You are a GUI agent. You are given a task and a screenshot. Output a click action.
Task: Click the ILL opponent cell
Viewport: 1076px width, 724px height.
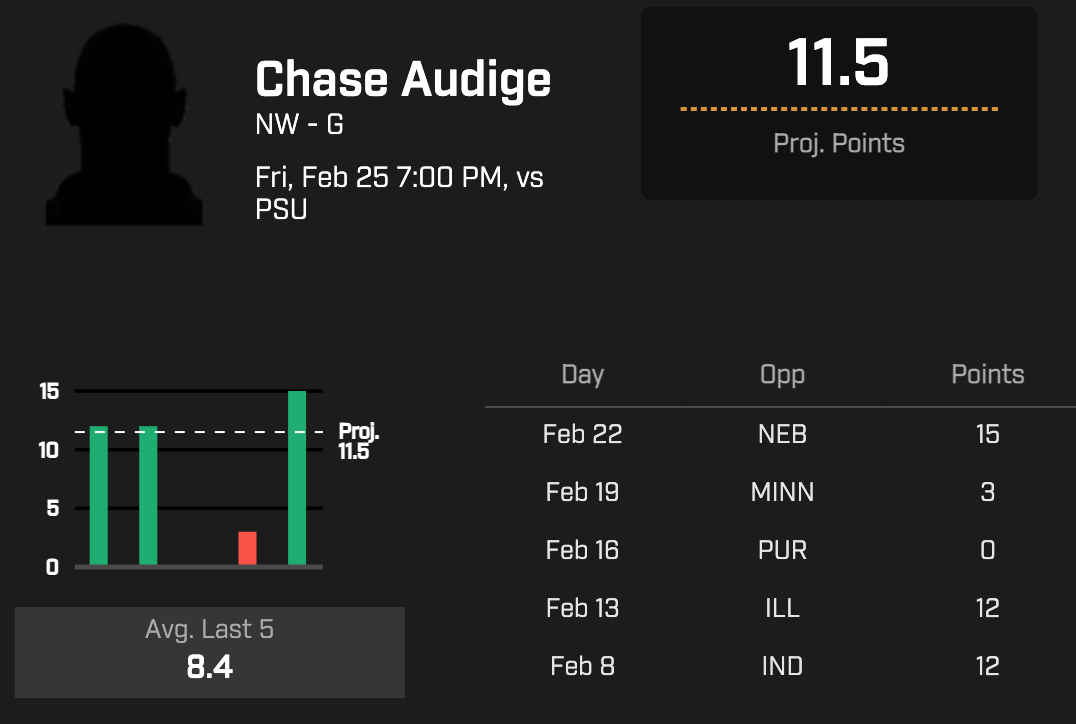coord(782,608)
